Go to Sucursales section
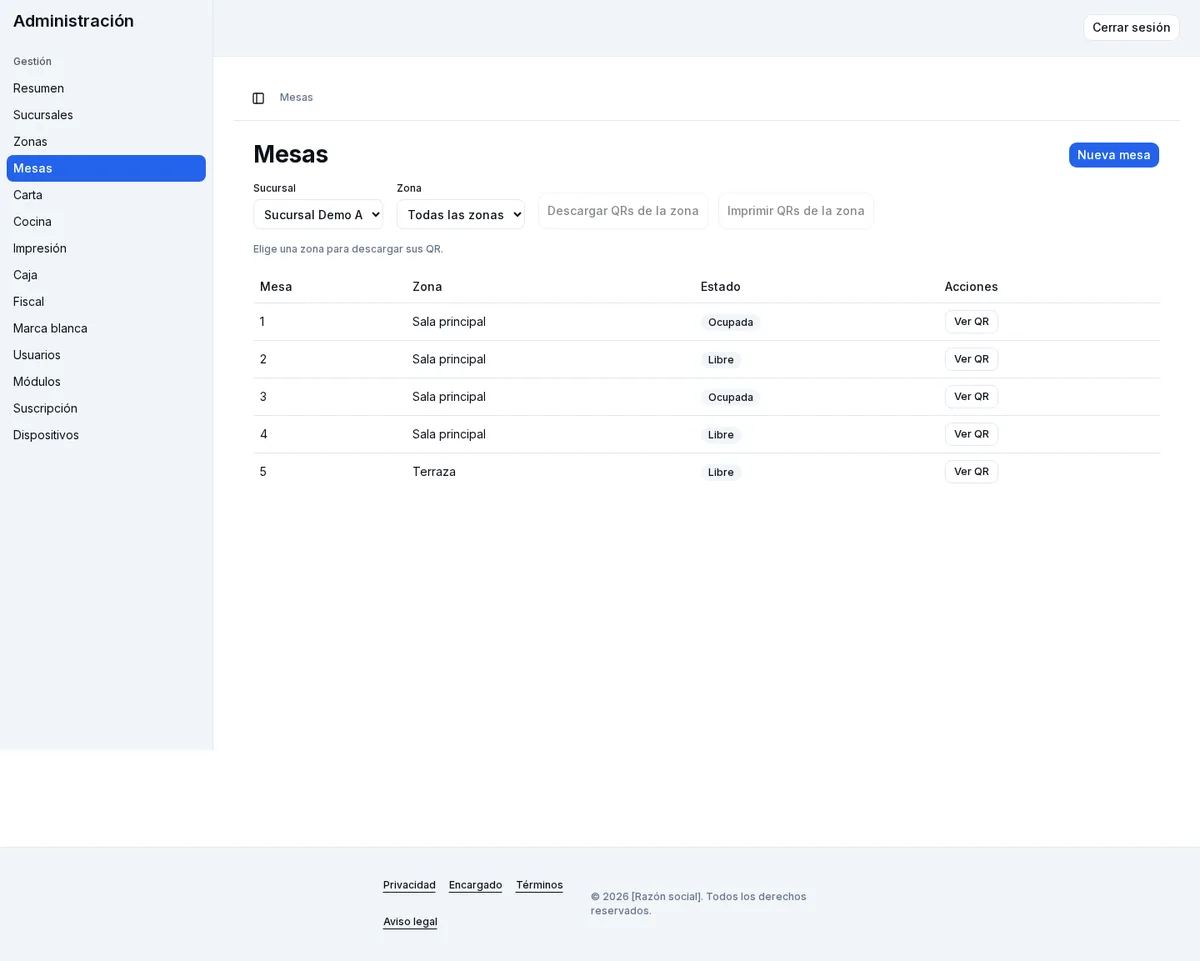 (x=106, y=115)
